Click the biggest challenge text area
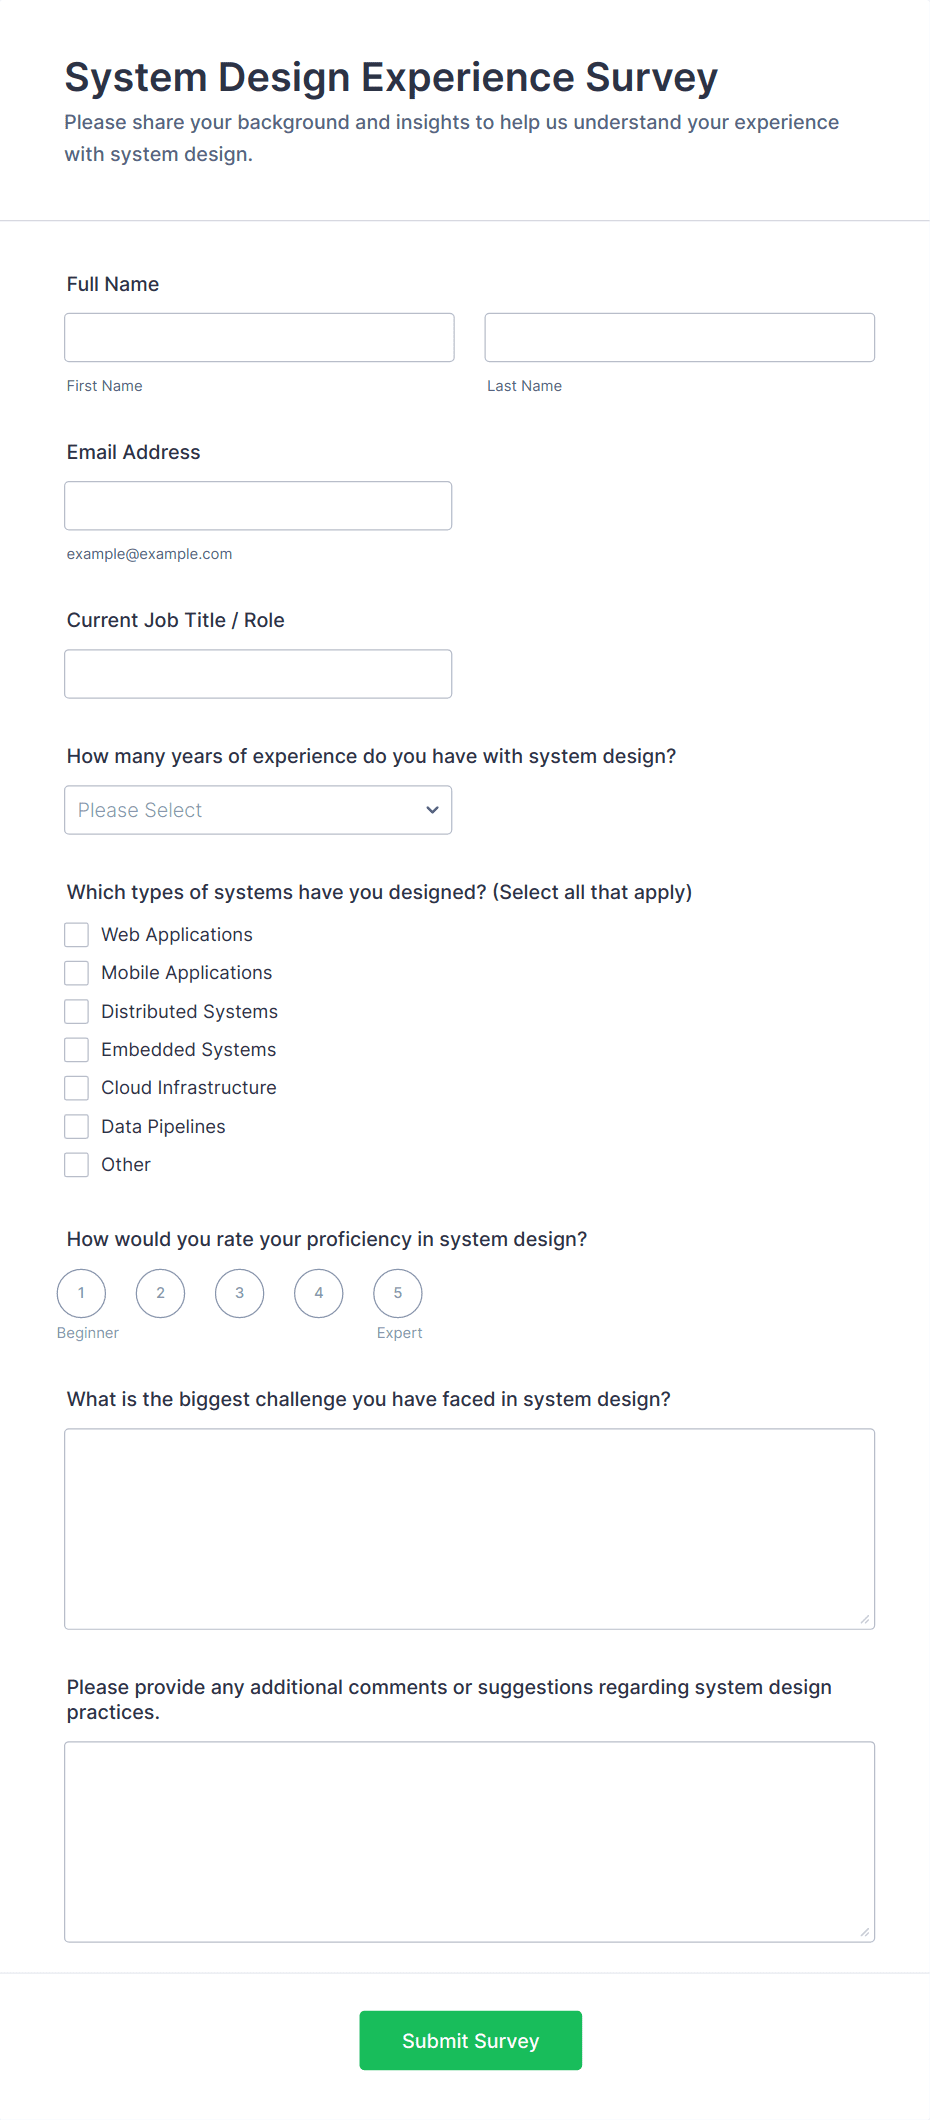Screen dimensions: 930x2120 pyautogui.click(x=469, y=1529)
